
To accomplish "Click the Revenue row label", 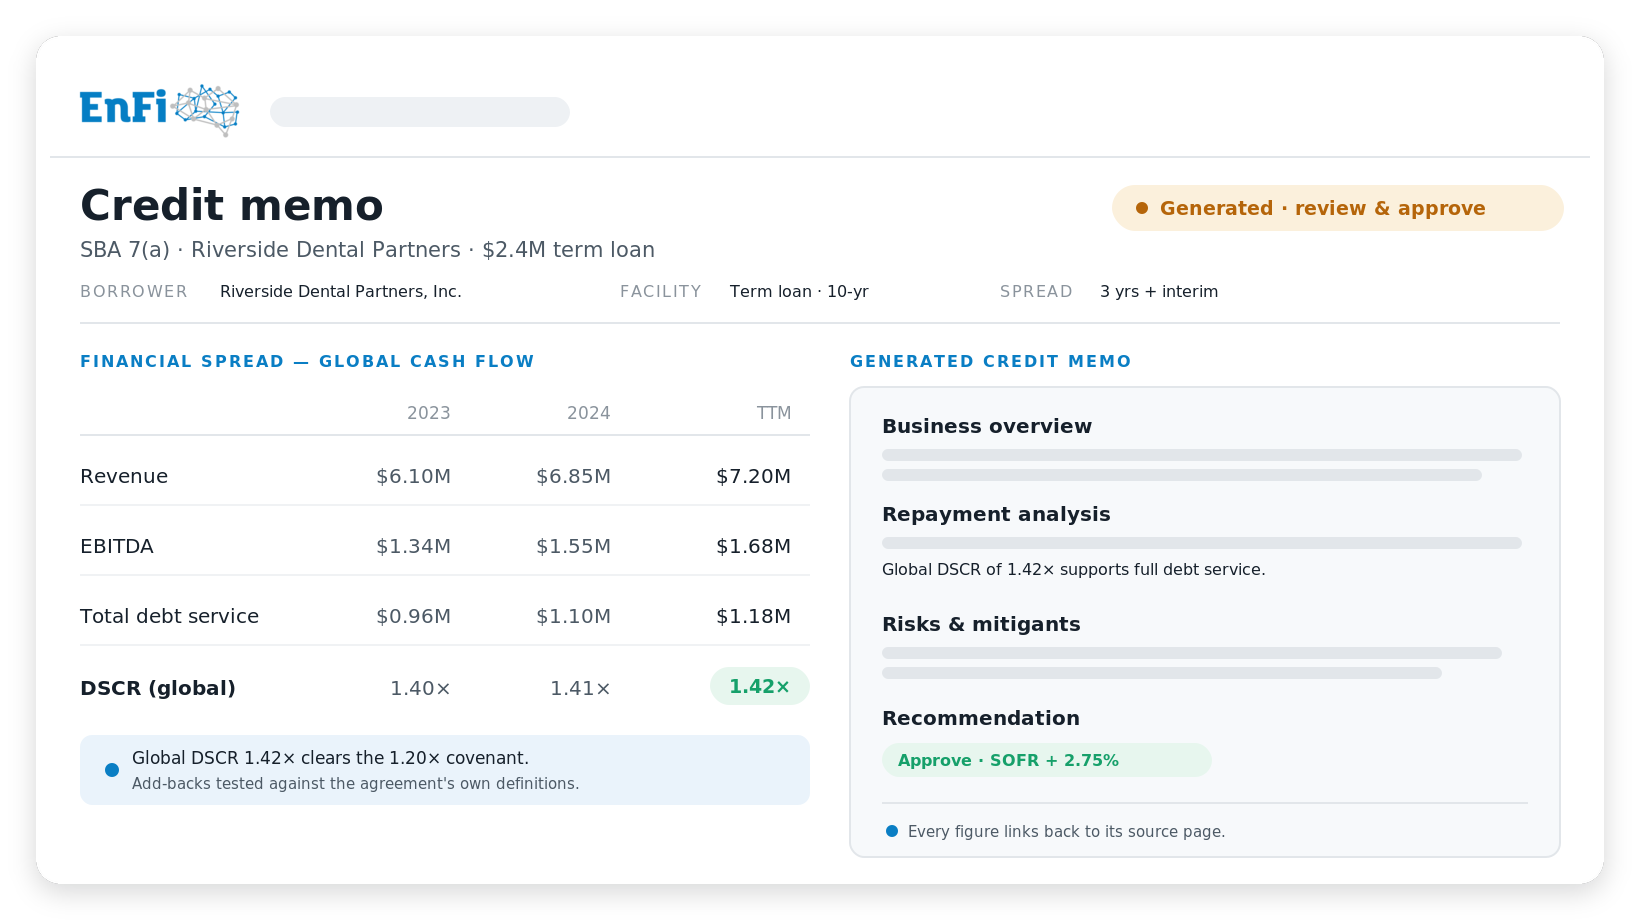I will (124, 476).
